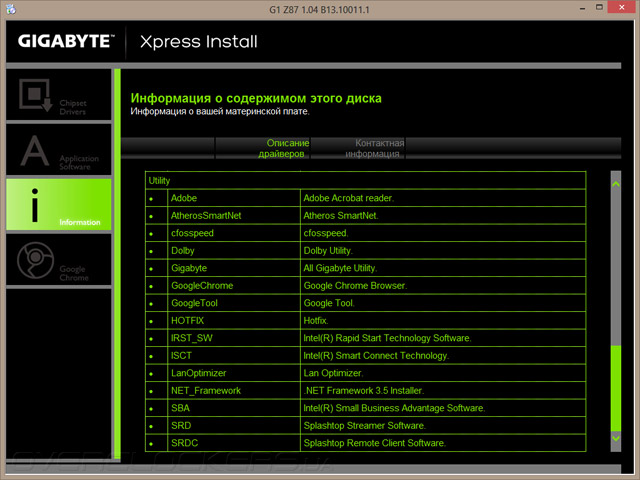Click the 'Hotfix.' description
This screenshot has width=640, height=480.
(316, 321)
